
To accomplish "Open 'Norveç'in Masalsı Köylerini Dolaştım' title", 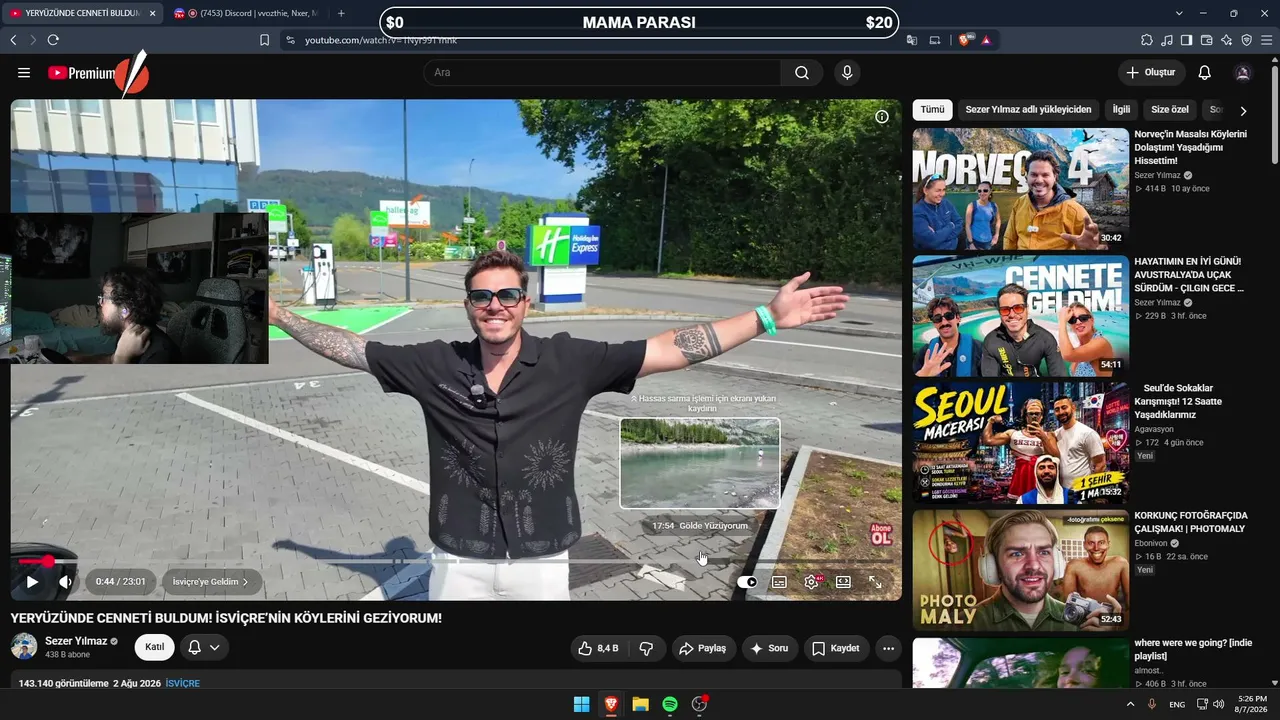I will tap(1190, 147).
